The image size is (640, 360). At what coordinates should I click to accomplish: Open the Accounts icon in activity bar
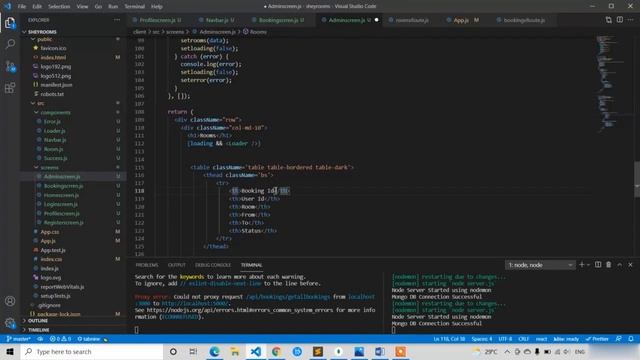[10, 301]
